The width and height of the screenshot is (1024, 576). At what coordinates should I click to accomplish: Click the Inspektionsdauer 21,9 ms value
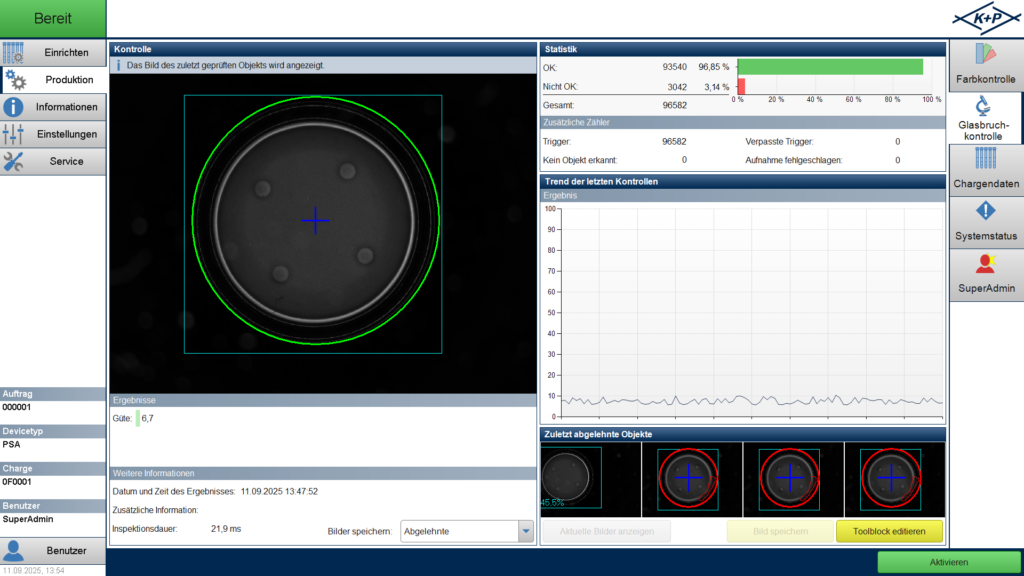point(226,529)
